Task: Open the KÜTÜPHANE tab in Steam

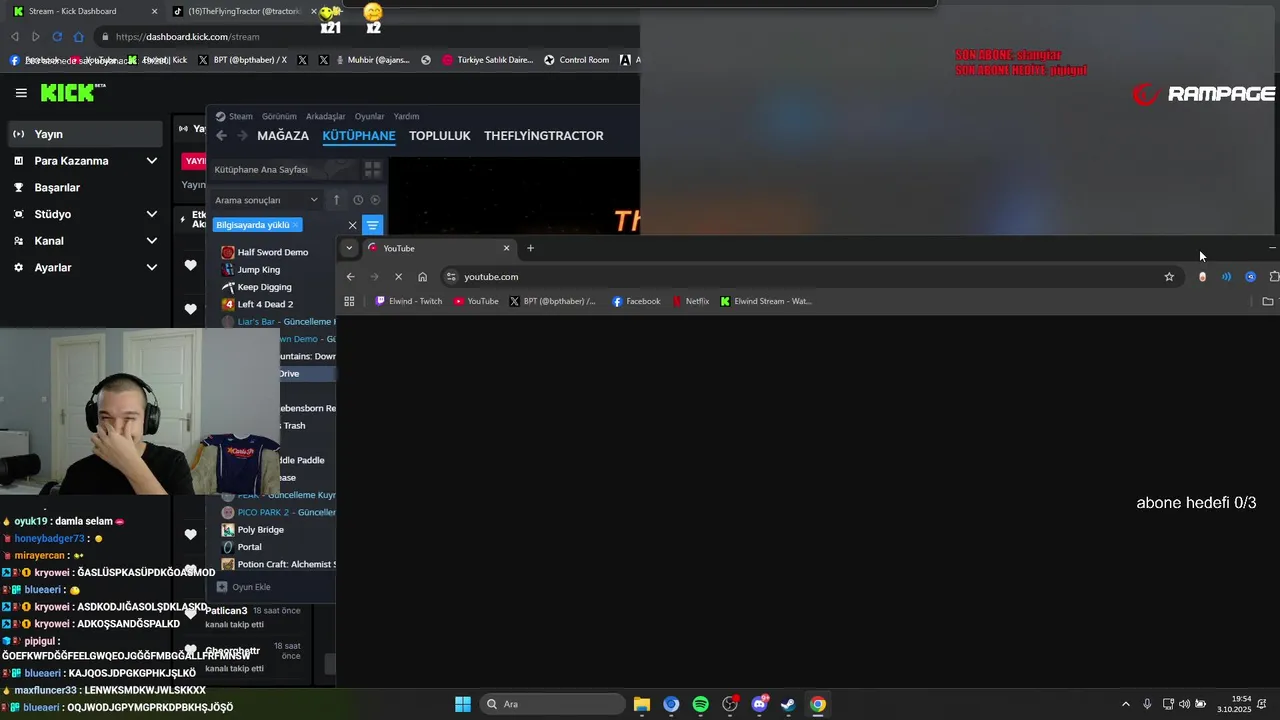Action: pos(359,136)
